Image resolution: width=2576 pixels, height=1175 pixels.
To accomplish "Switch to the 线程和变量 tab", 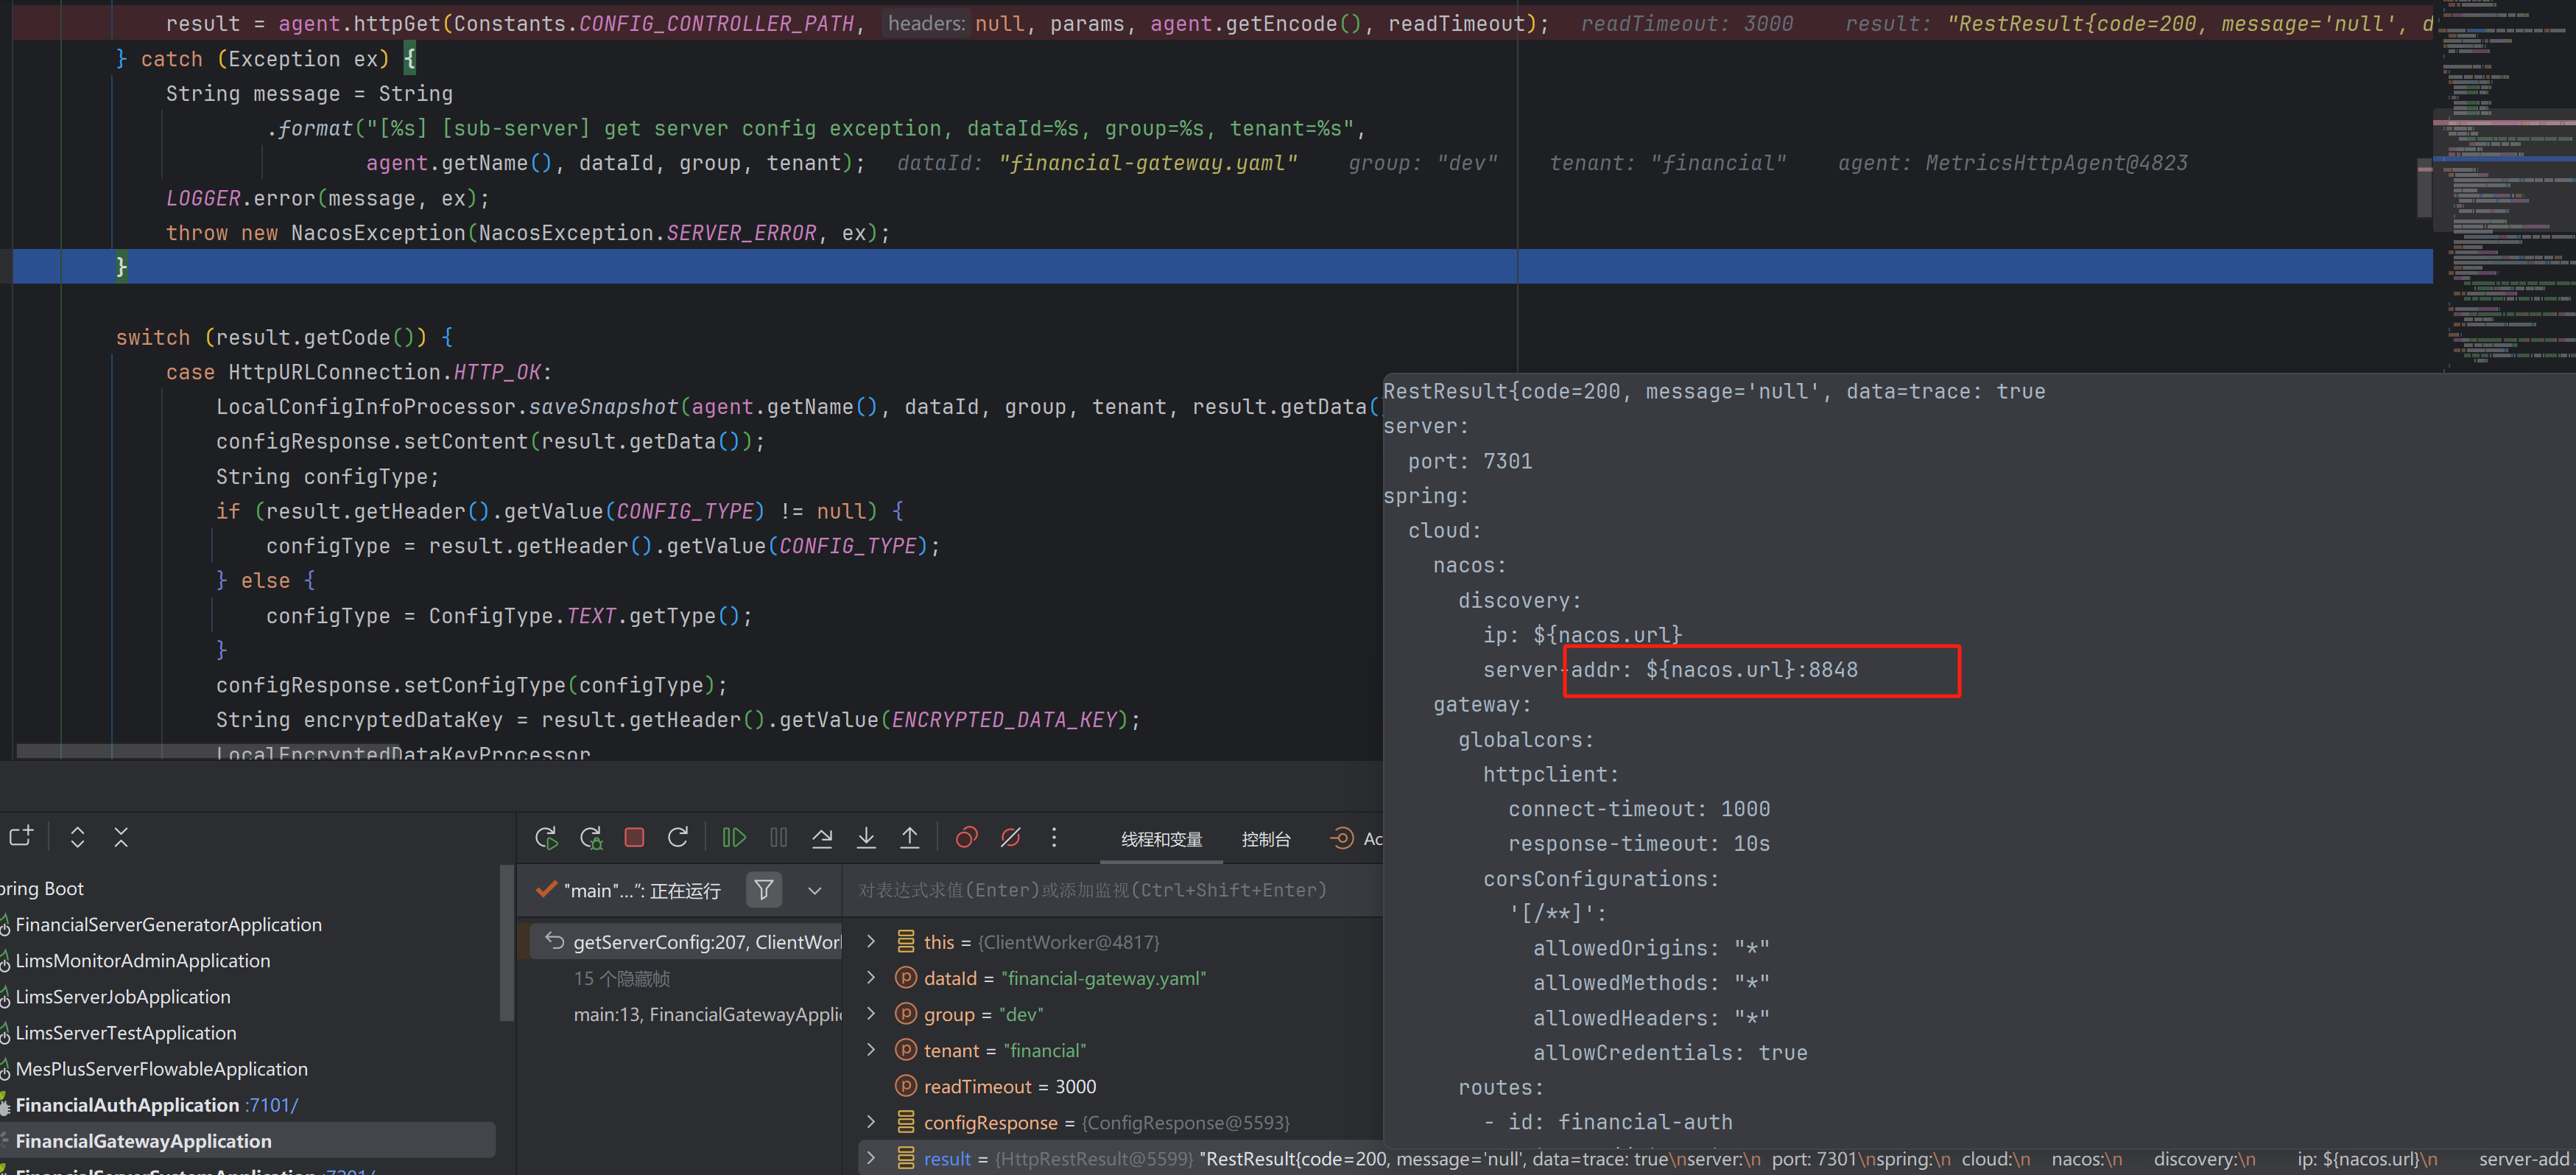I will point(1161,839).
